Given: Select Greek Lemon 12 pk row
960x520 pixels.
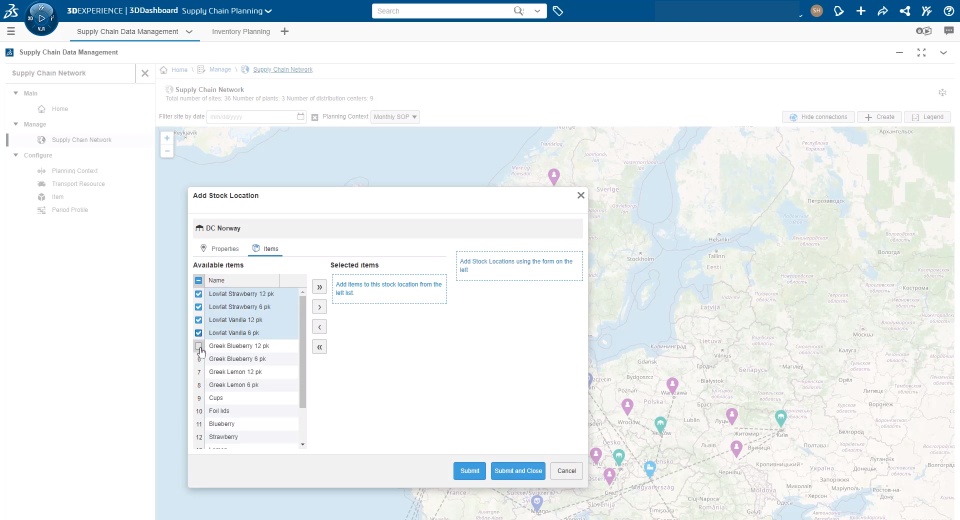Looking at the screenshot, I should tap(246, 372).
